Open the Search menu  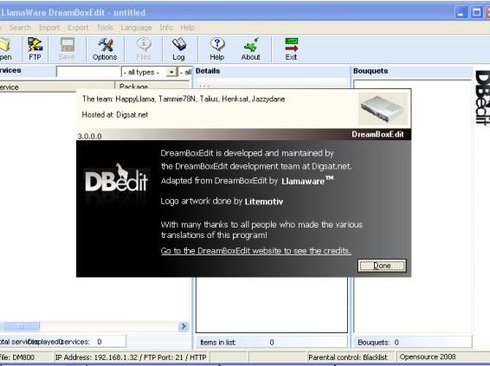pyautogui.click(x=20, y=28)
